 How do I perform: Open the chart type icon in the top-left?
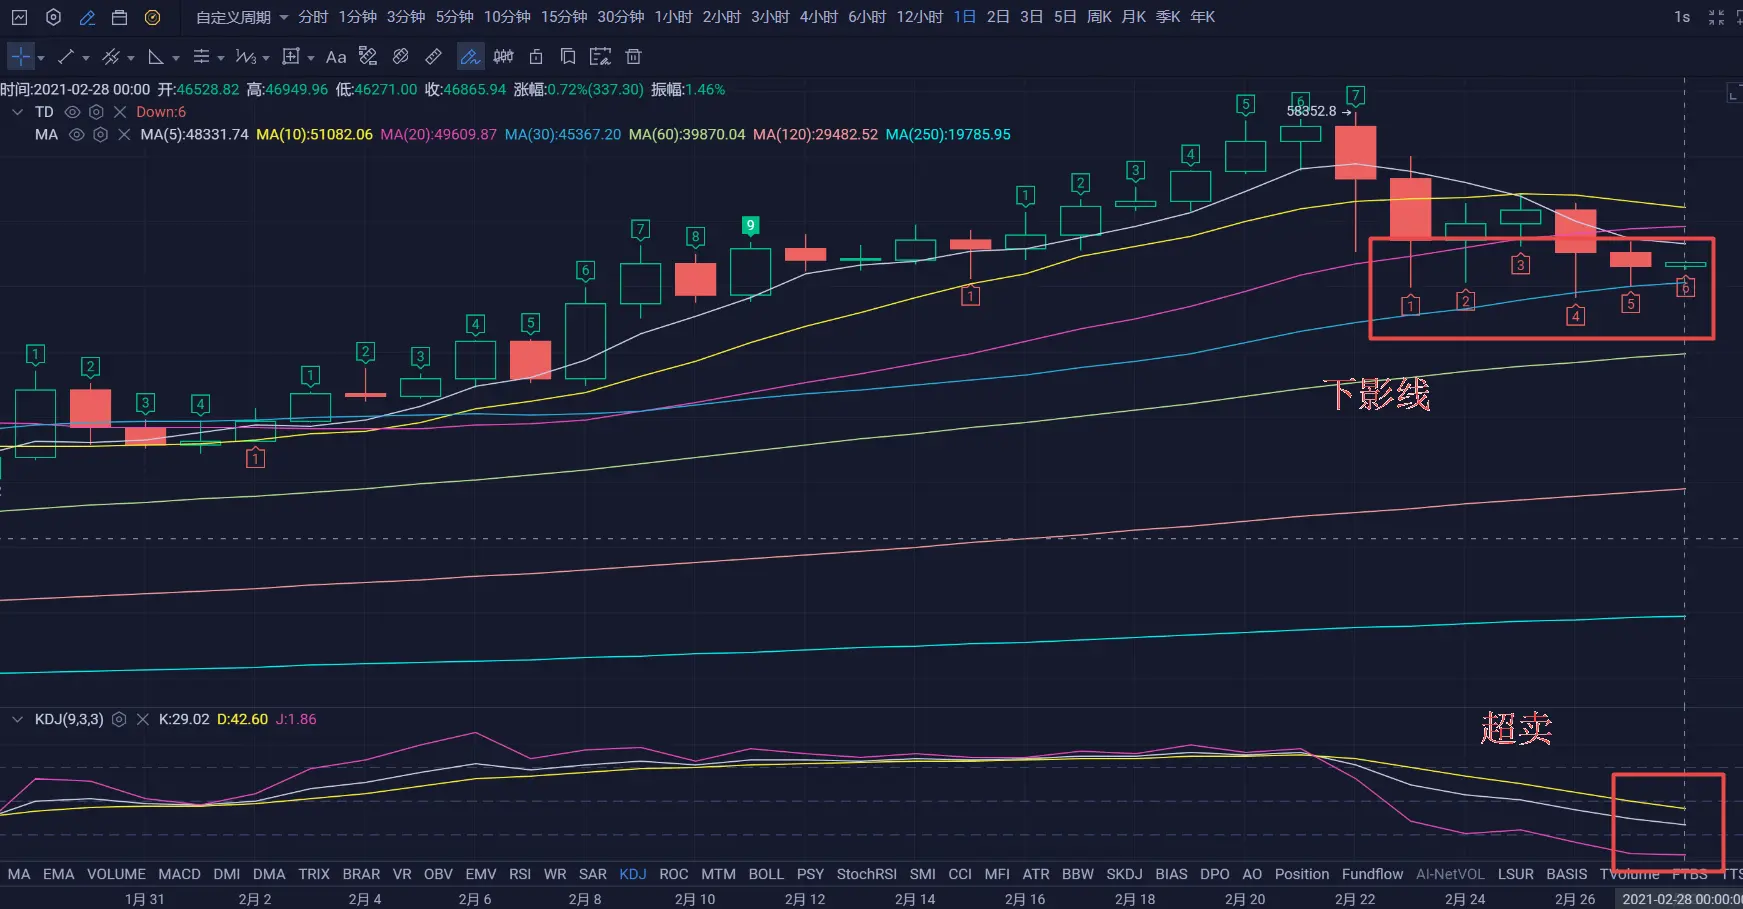19,17
